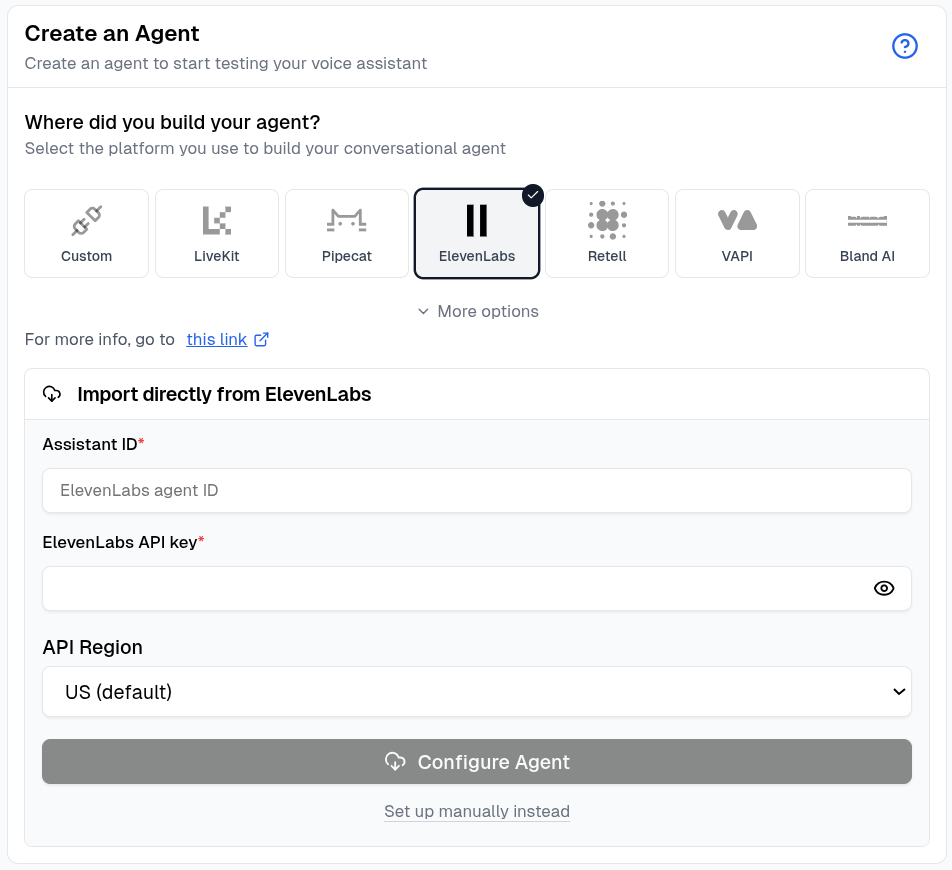This screenshot has width=952, height=870.
Task: Click the 'Assistant ID' label
Action: point(90,444)
